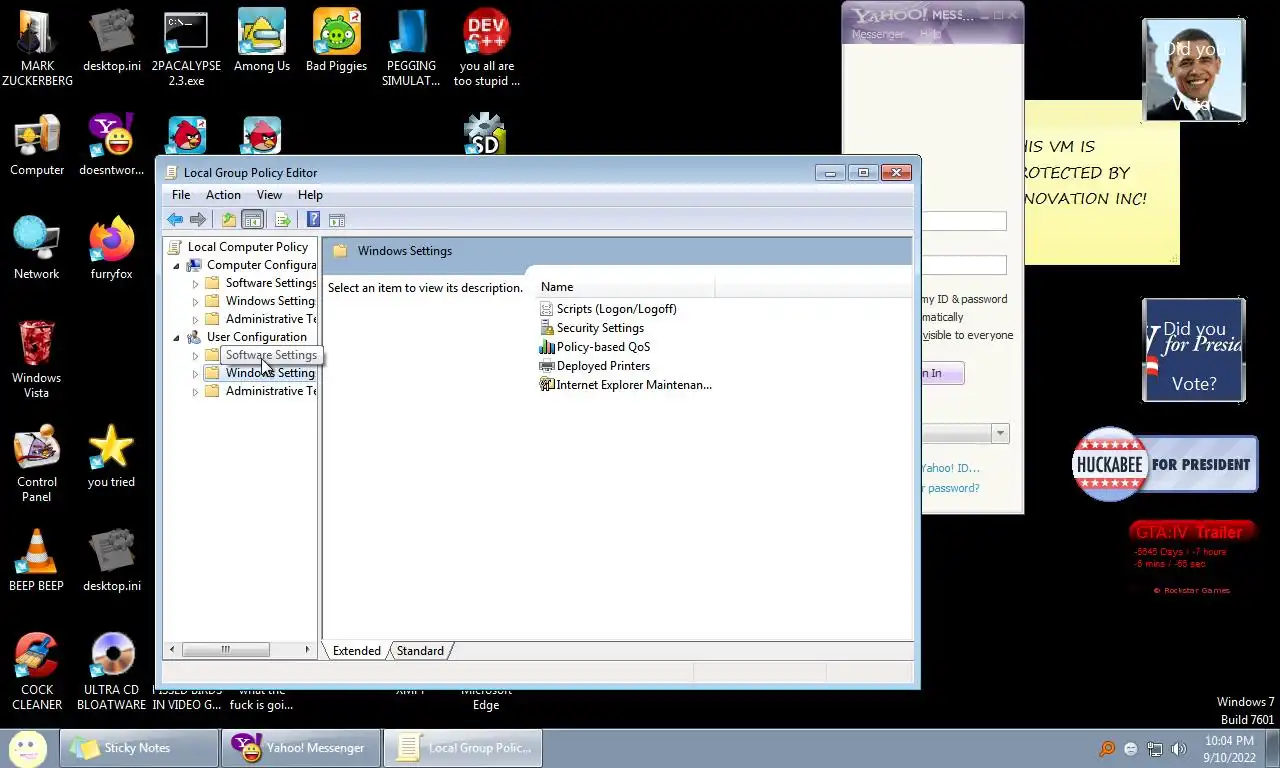
Task: Click the Obama 'Did you Vote' gadget
Action: click(1194, 70)
